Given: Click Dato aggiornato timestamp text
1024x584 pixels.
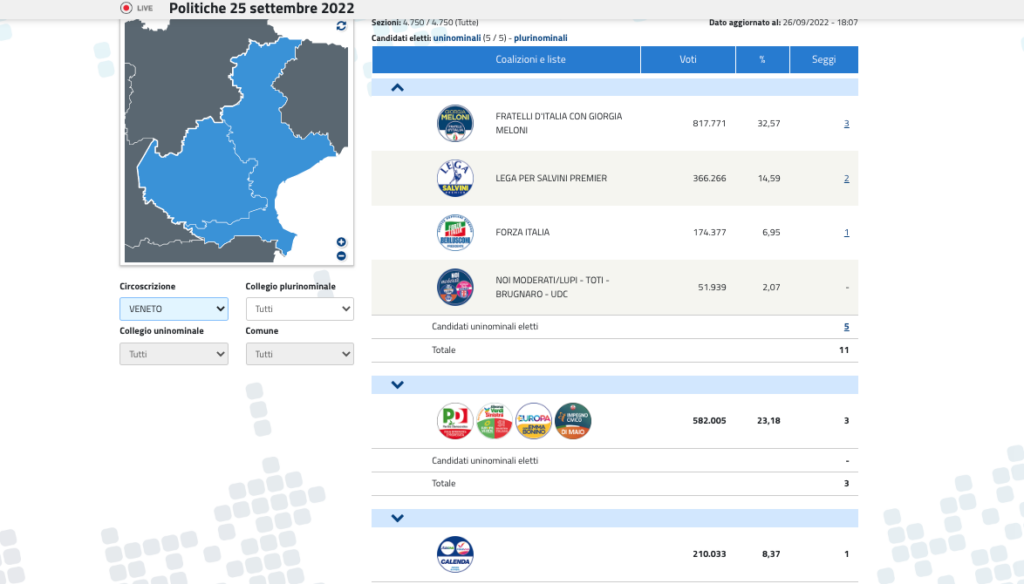Looking at the screenshot, I should click(783, 22).
